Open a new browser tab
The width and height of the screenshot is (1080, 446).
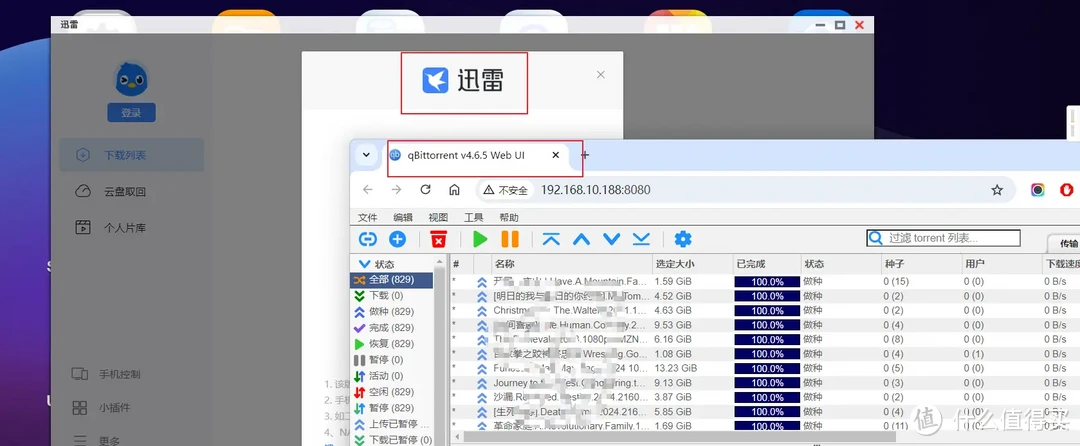(585, 155)
